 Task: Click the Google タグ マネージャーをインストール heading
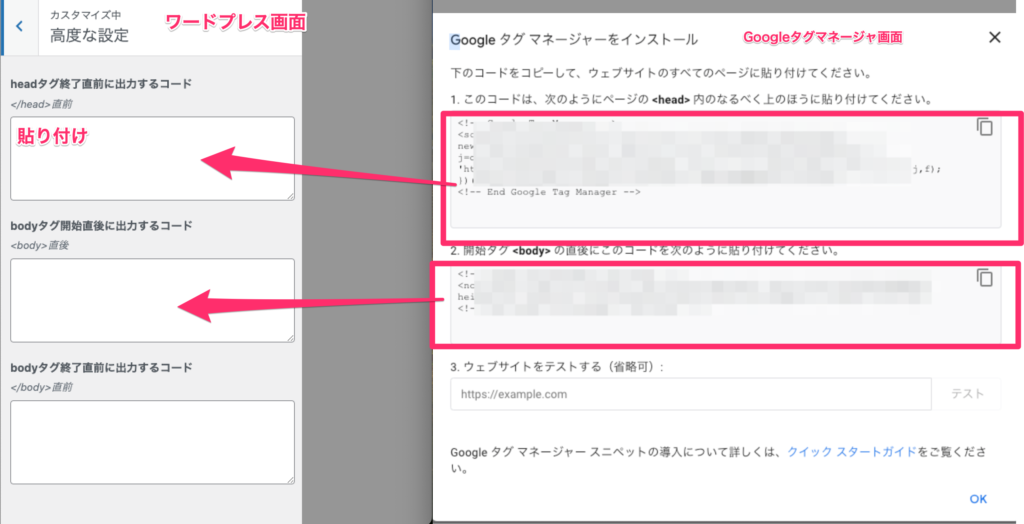(x=574, y=39)
